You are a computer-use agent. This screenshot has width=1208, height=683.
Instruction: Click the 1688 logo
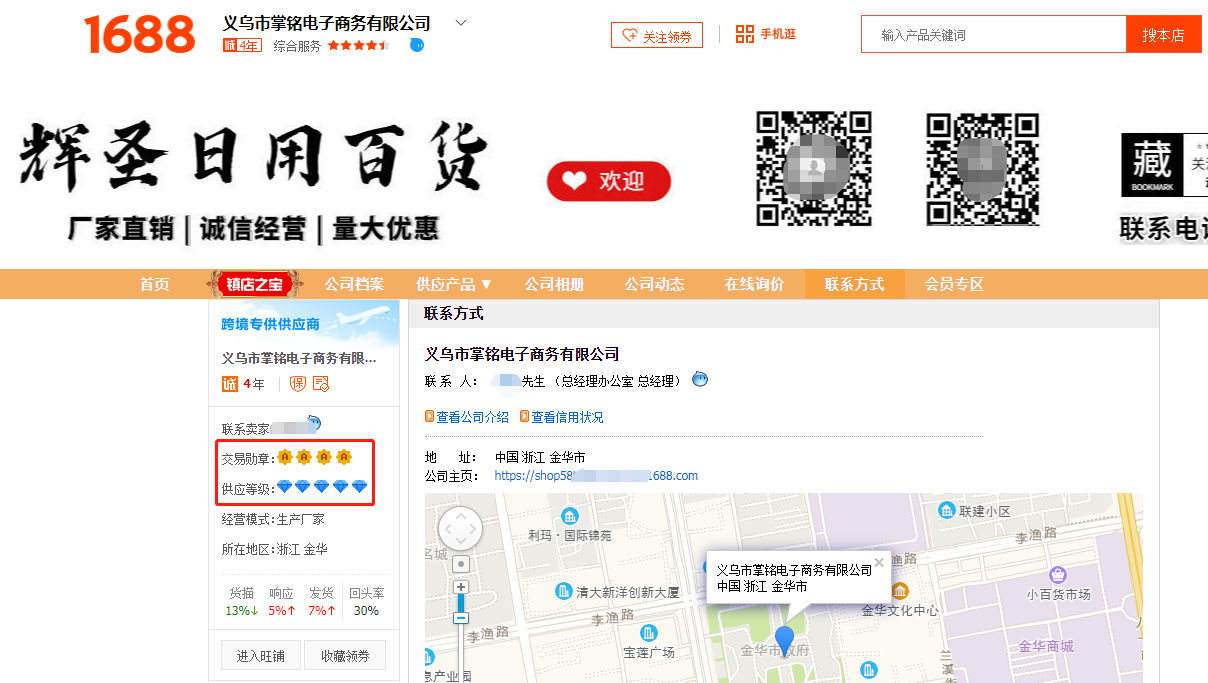coord(140,34)
